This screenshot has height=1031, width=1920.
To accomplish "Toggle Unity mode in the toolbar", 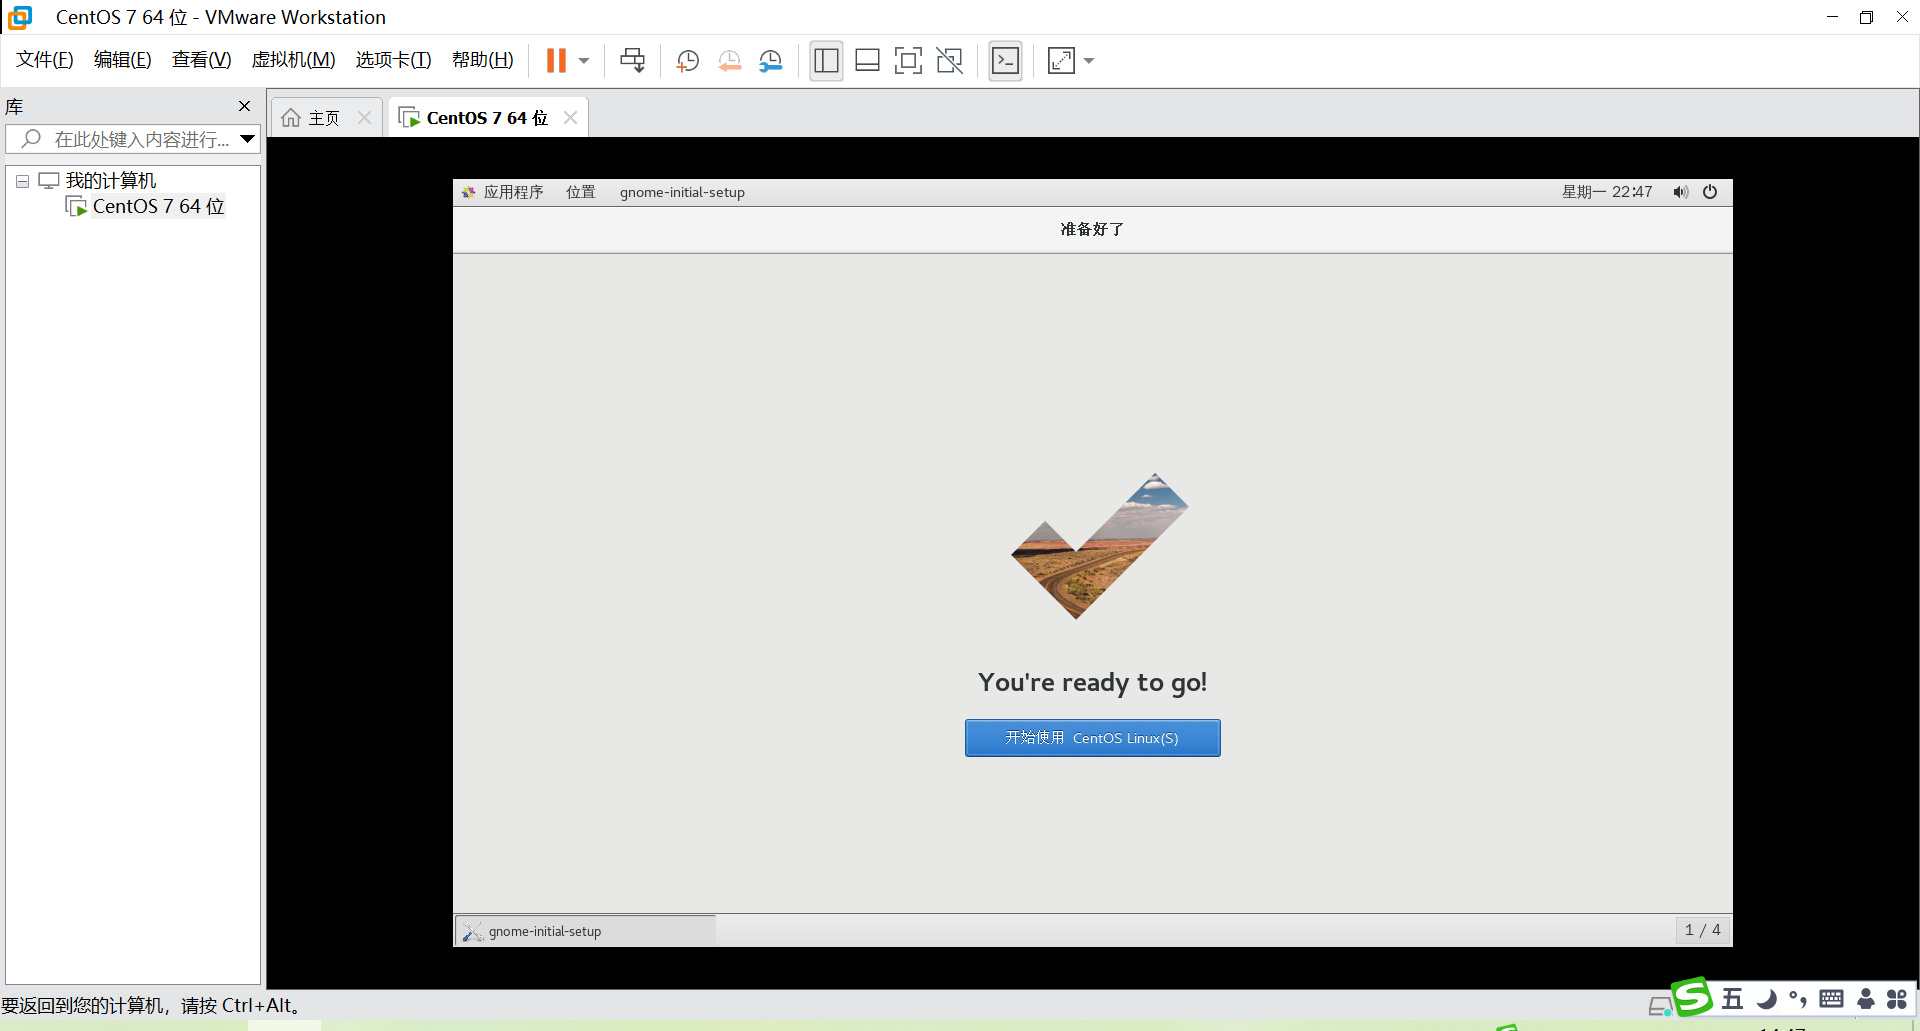I will point(949,61).
